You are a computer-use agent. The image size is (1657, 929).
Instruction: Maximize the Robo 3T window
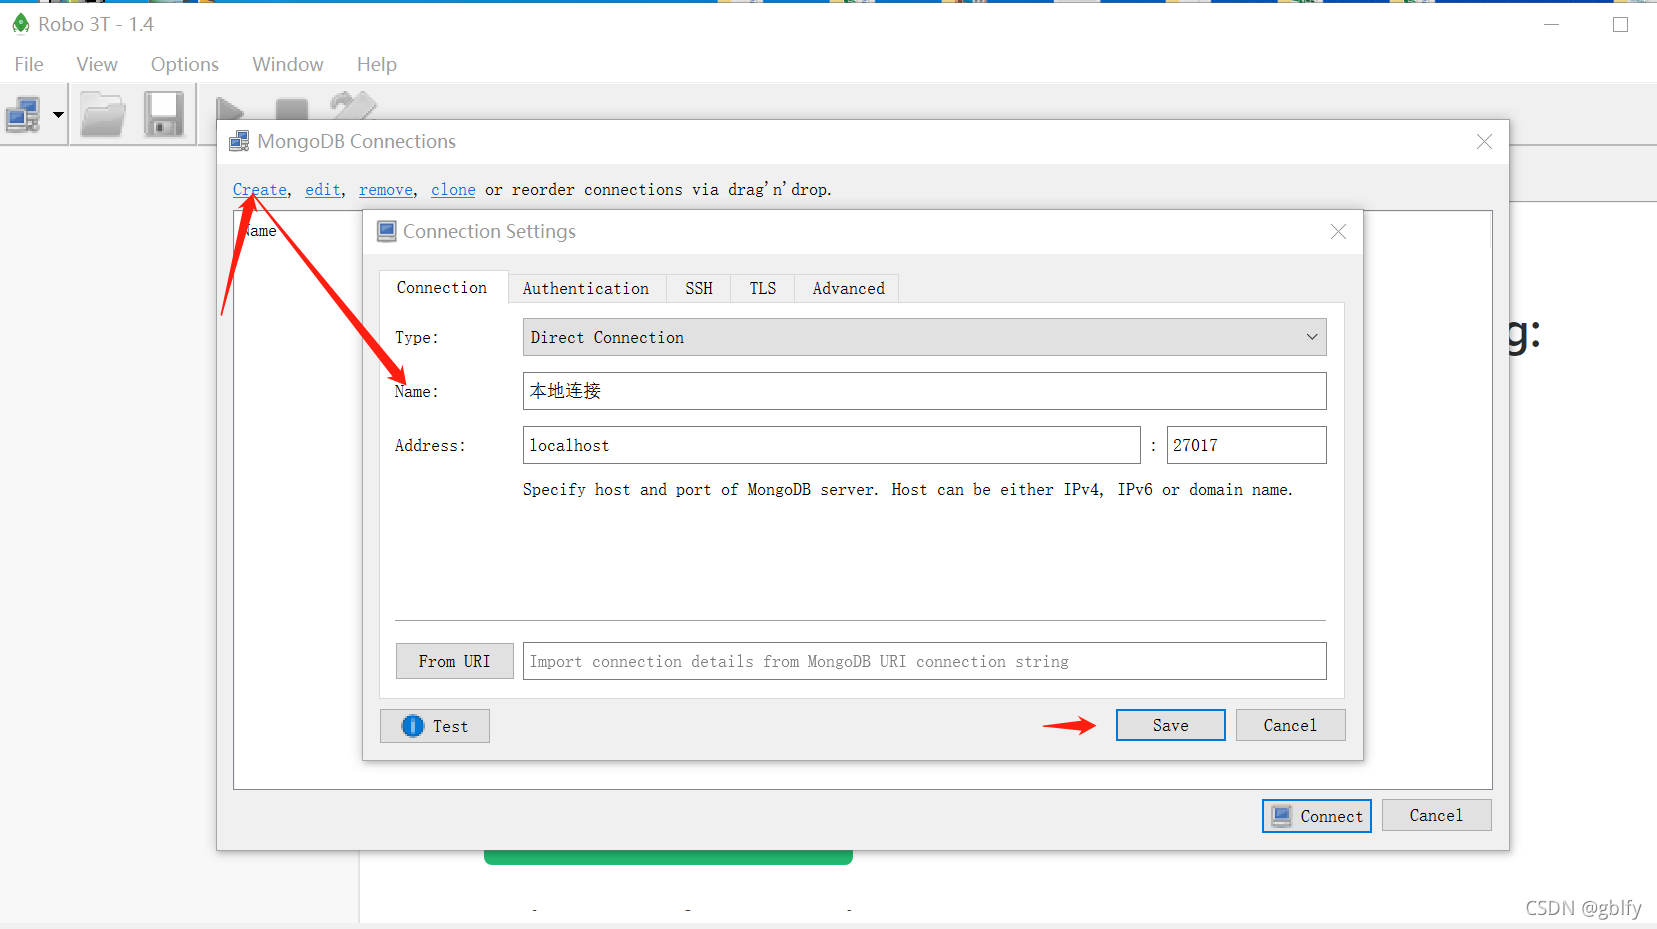[1620, 24]
